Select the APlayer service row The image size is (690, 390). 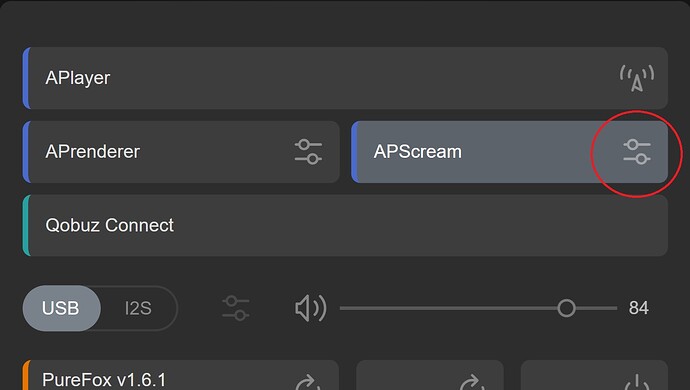[x=345, y=78]
